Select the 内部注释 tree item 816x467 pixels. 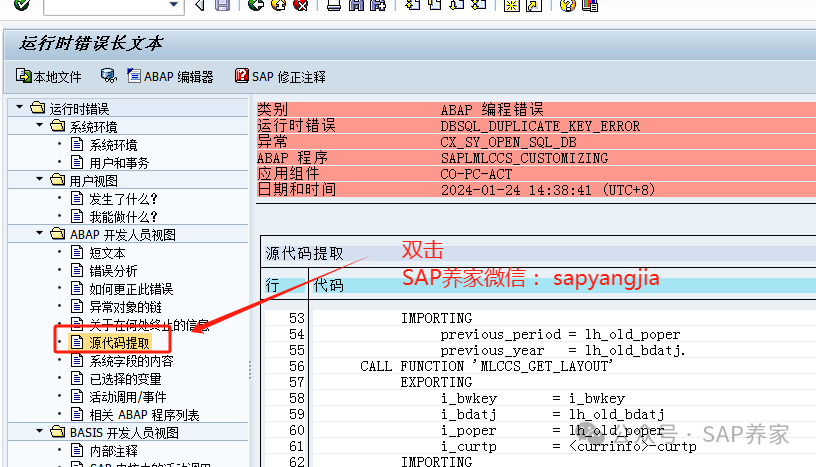pyautogui.click(x=113, y=451)
